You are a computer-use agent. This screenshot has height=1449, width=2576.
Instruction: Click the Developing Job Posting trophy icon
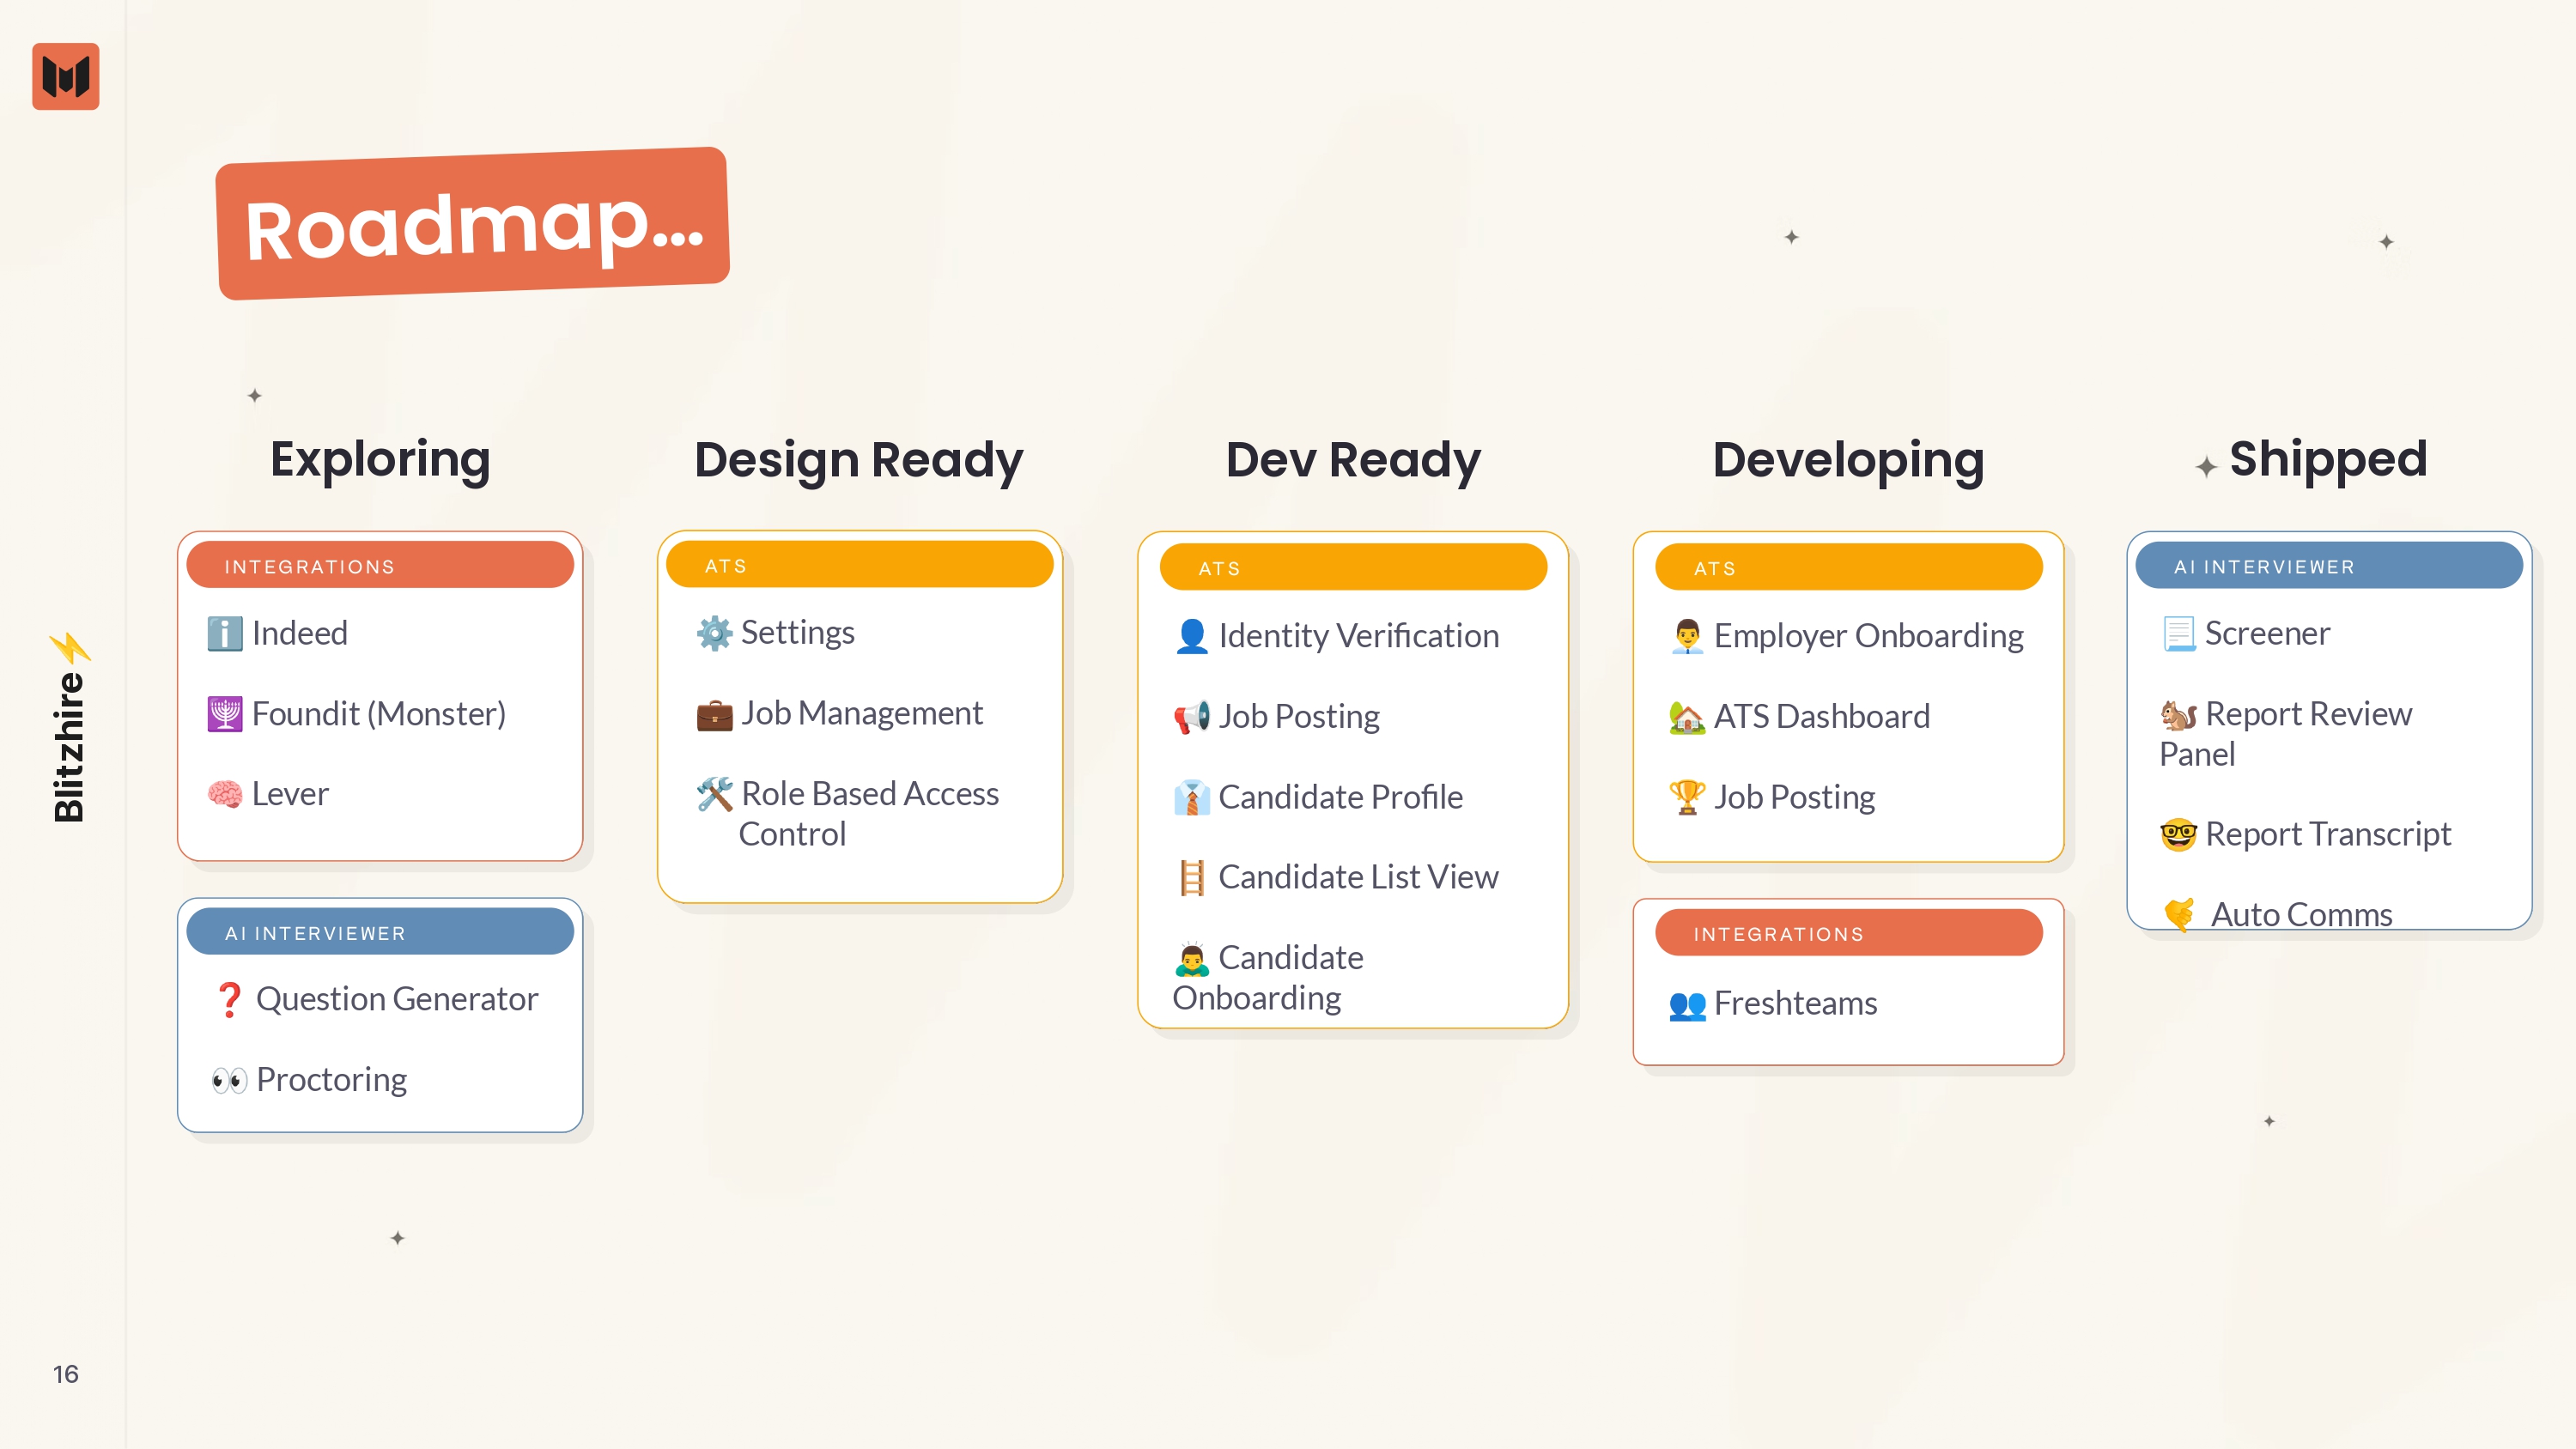pos(1687,797)
